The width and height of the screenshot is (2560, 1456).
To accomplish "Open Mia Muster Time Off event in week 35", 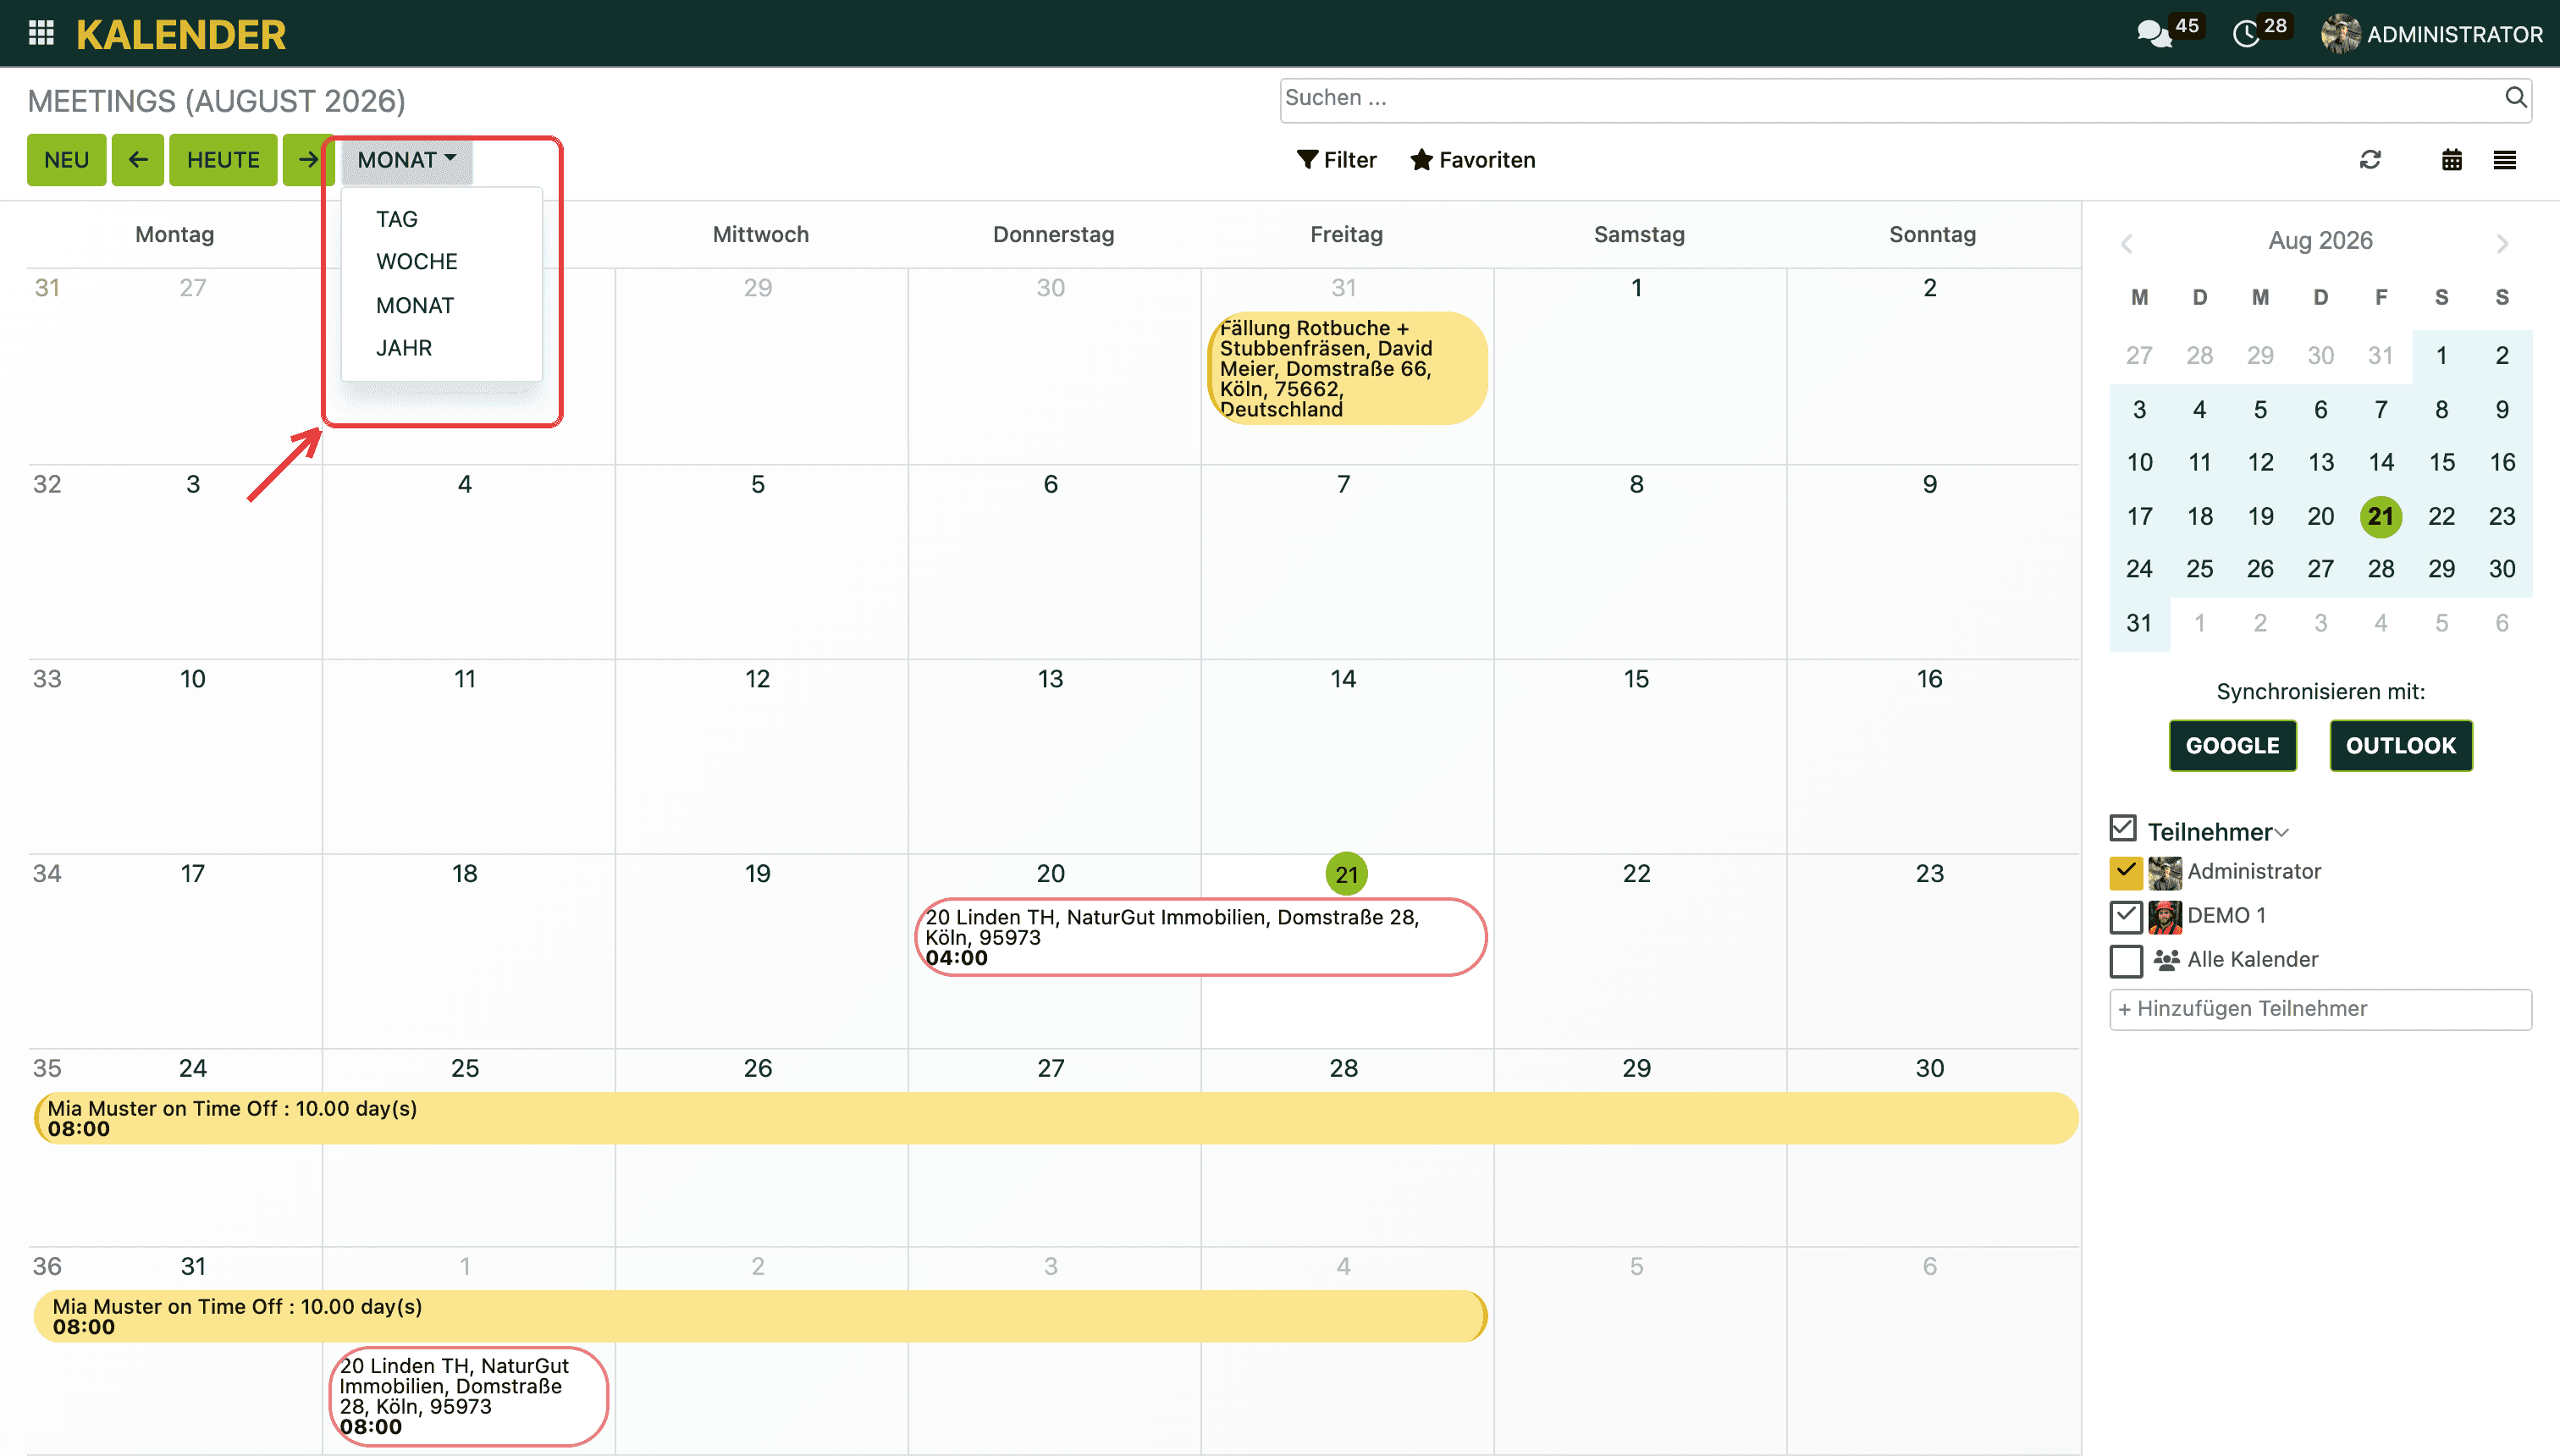I will (1055, 1118).
